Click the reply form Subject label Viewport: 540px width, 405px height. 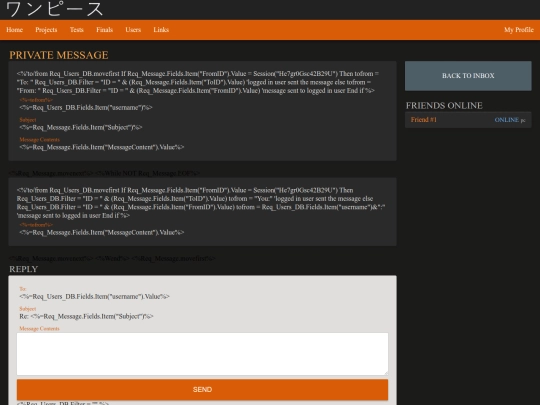[x=28, y=309]
